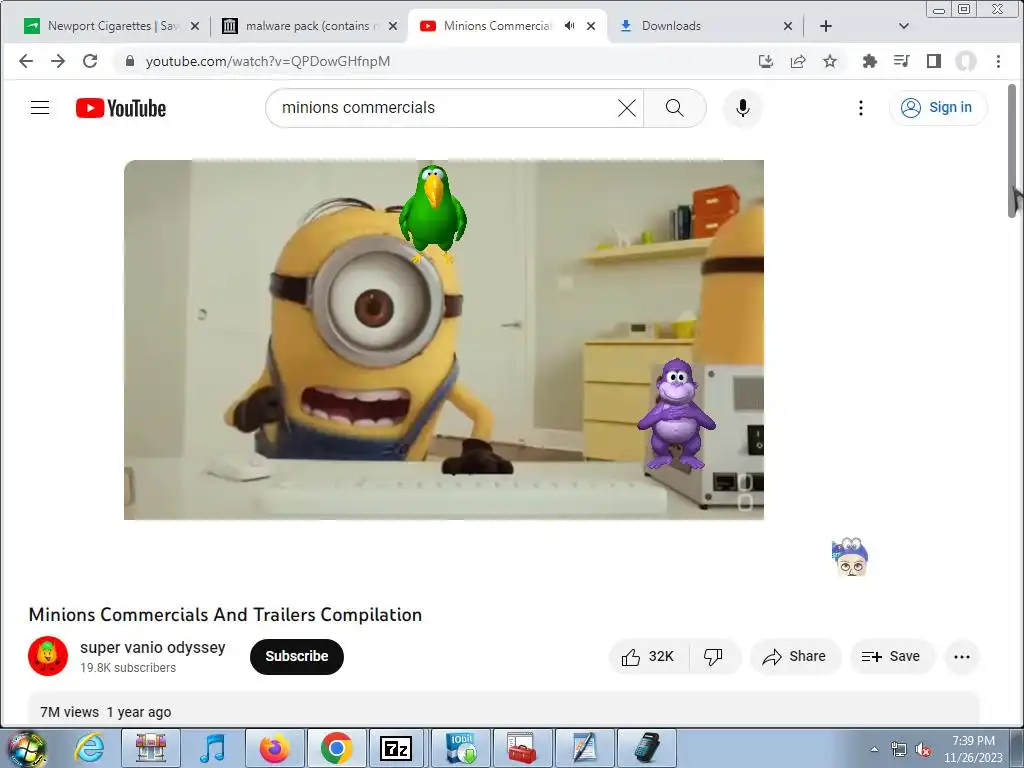Select the video title text

click(225, 615)
